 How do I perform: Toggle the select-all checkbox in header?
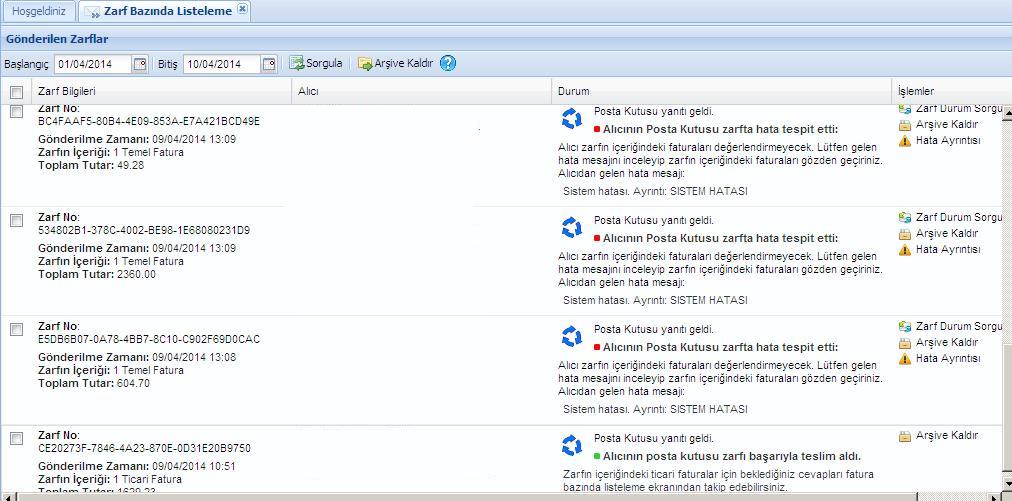pos(16,92)
